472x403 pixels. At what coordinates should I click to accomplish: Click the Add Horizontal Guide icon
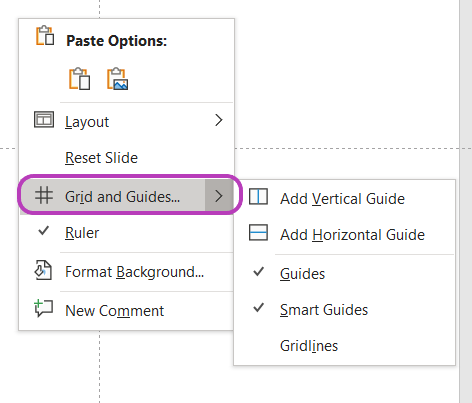(258, 233)
